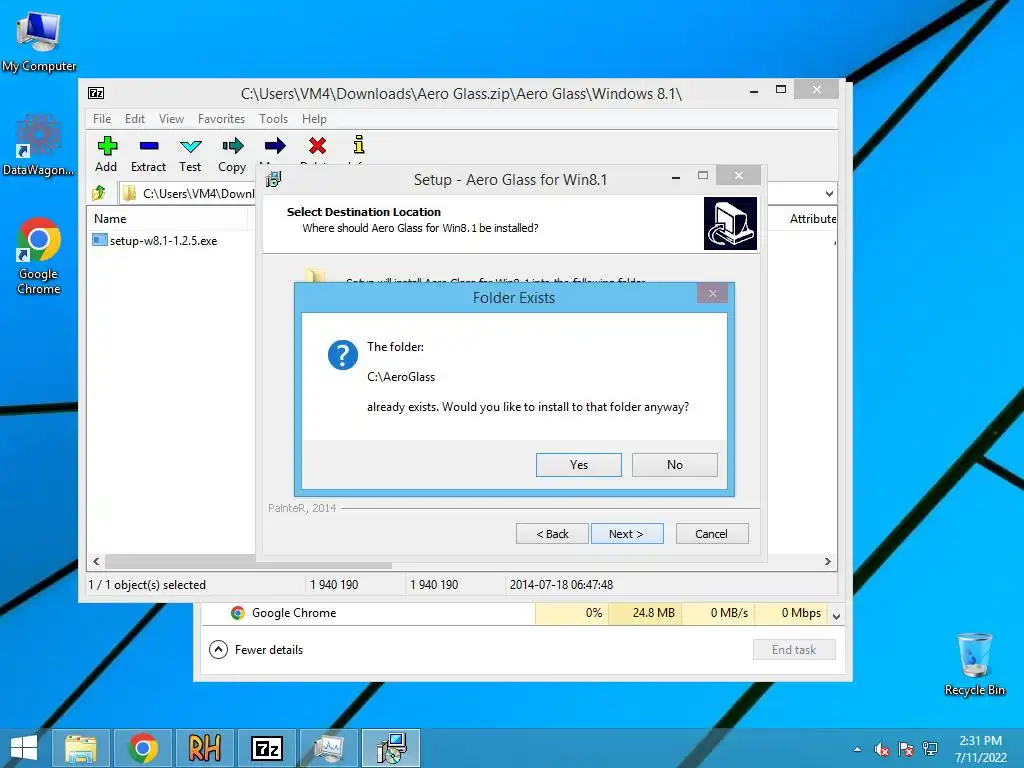Click the Action Center flag tray icon

click(906, 749)
